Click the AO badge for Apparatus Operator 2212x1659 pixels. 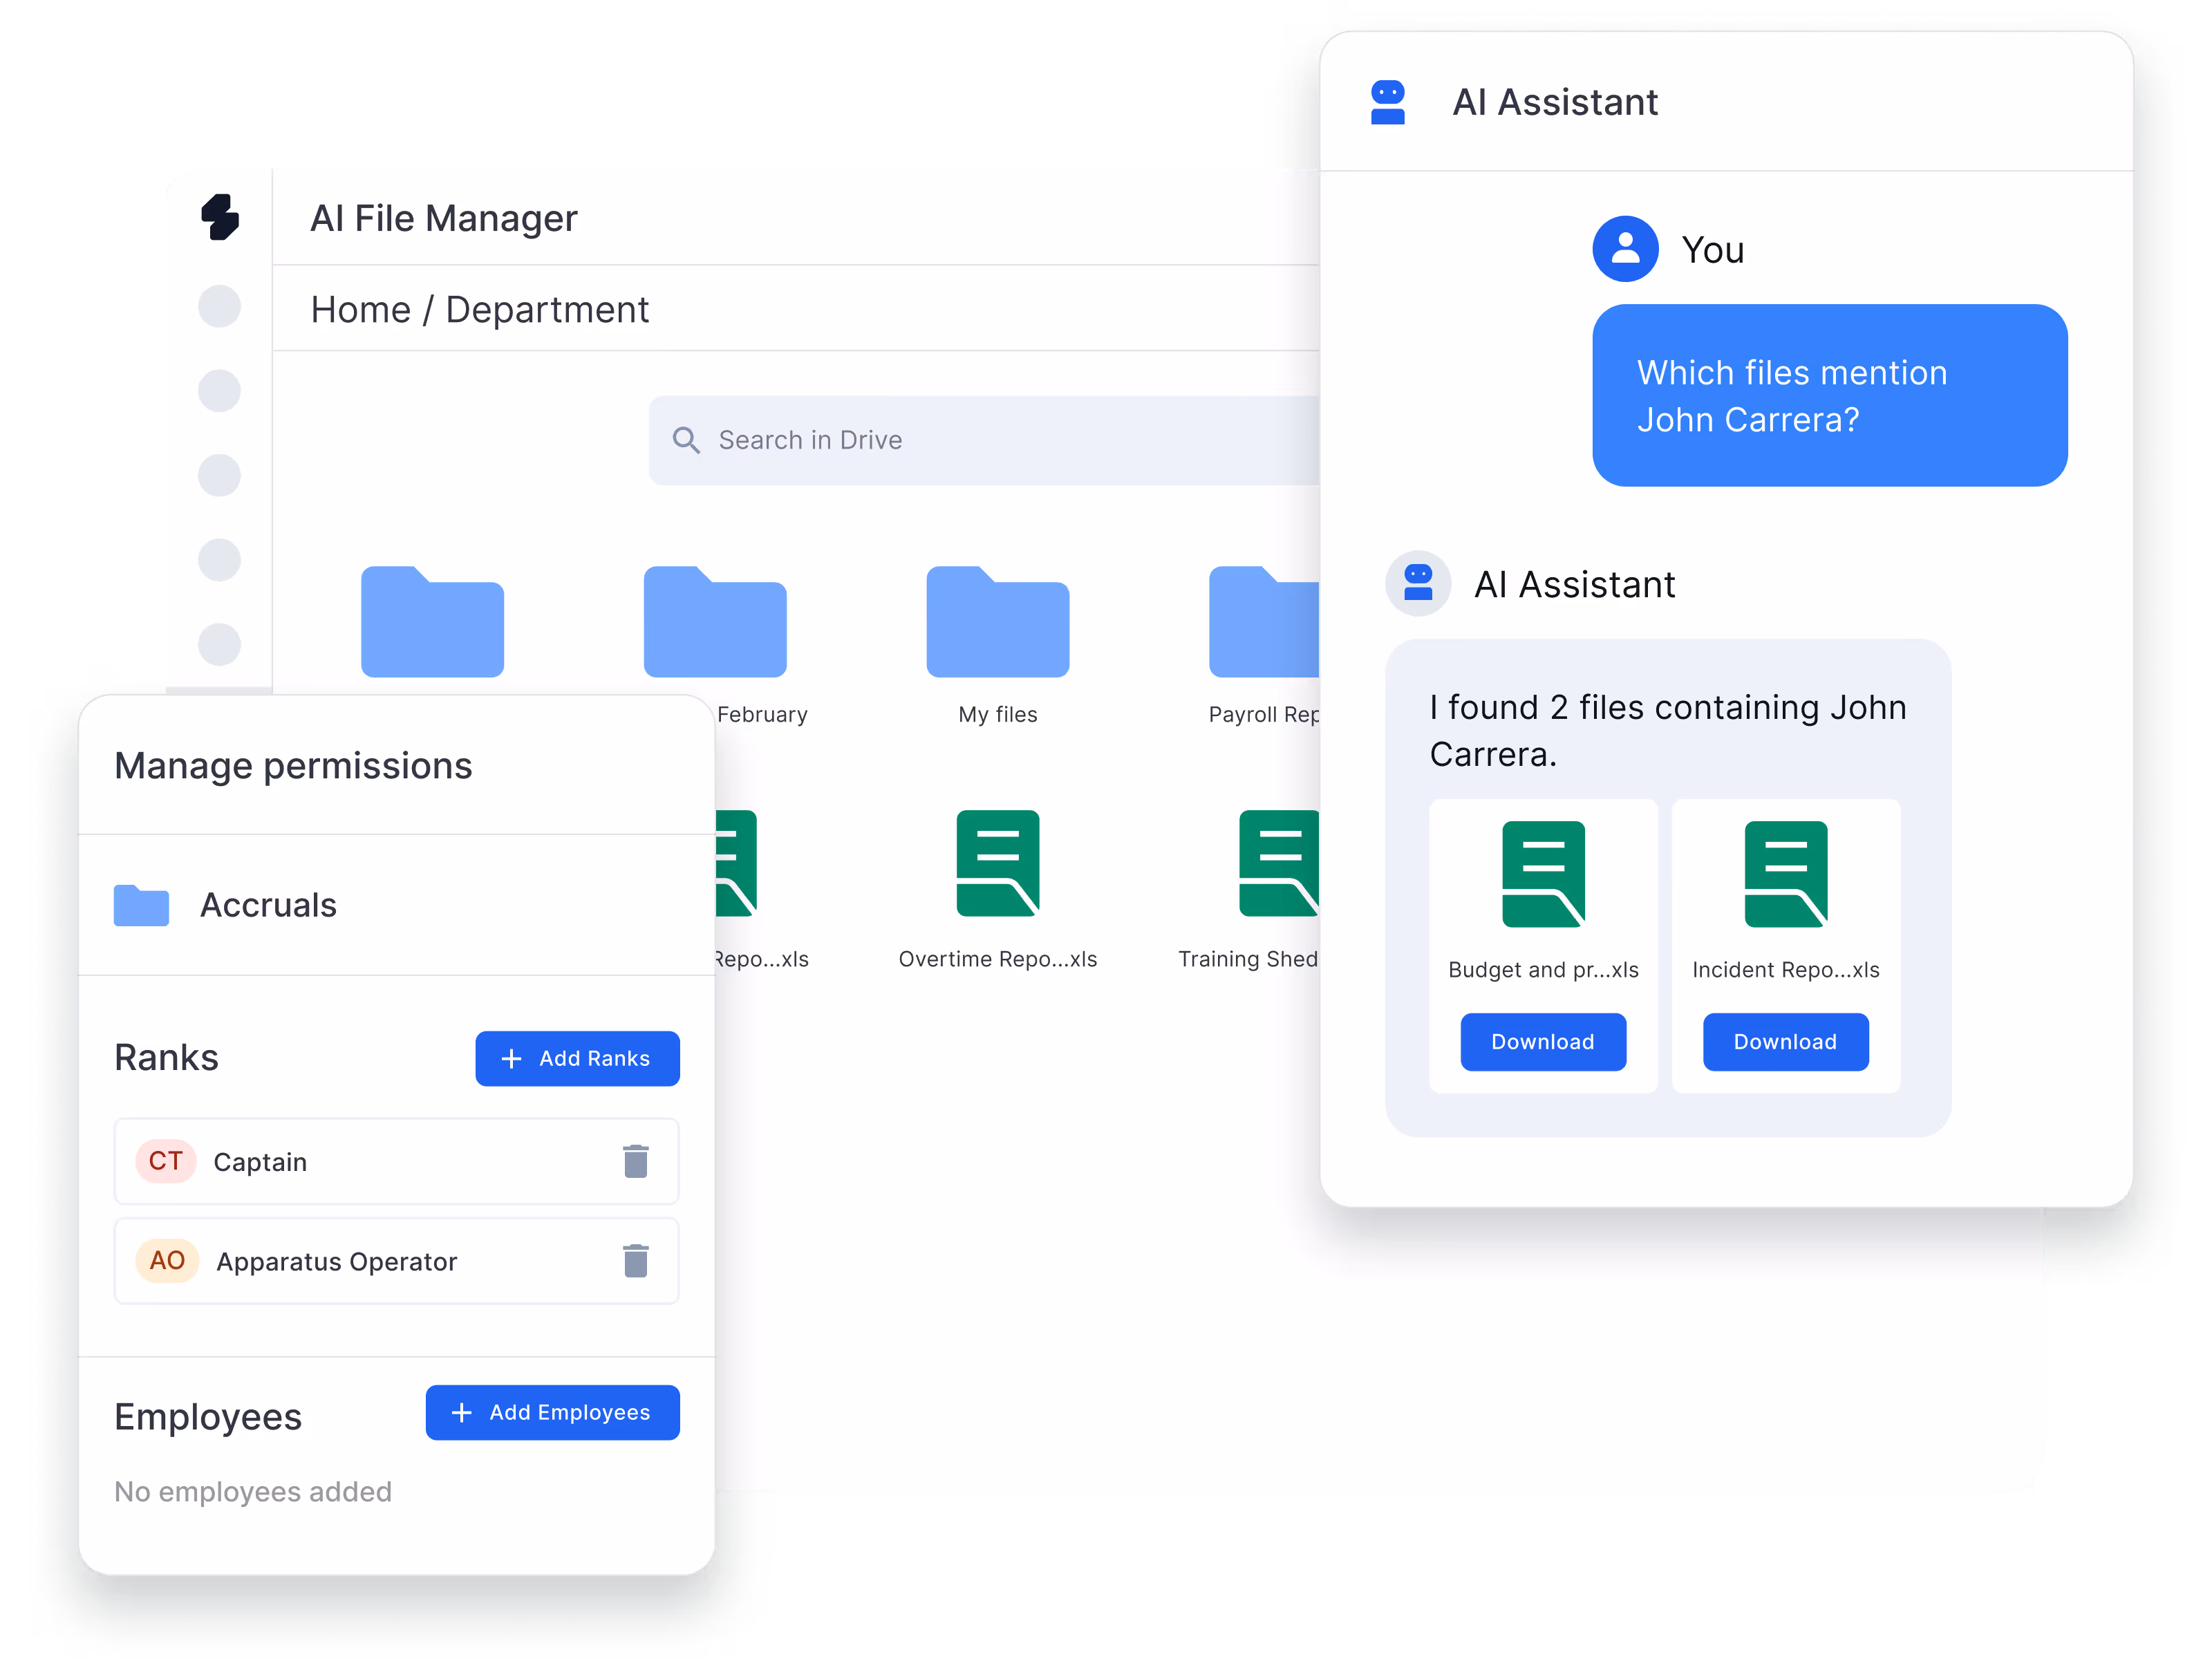pos(167,1260)
